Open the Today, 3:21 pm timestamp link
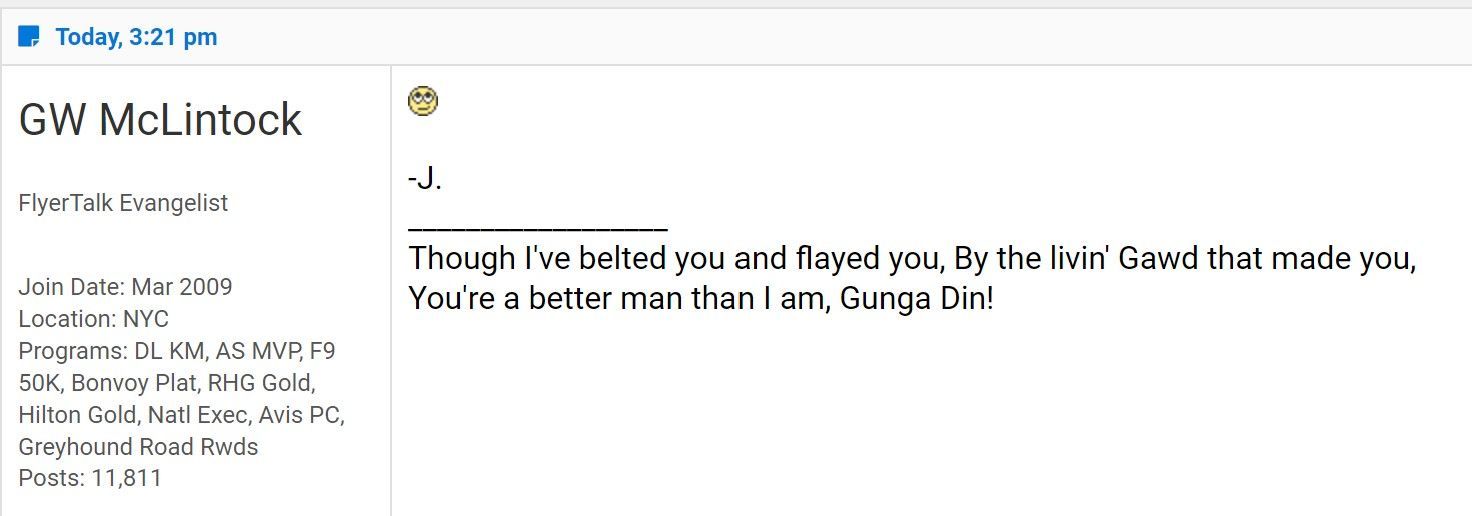Image resolution: width=1472 pixels, height=516 pixels. (136, 37)
